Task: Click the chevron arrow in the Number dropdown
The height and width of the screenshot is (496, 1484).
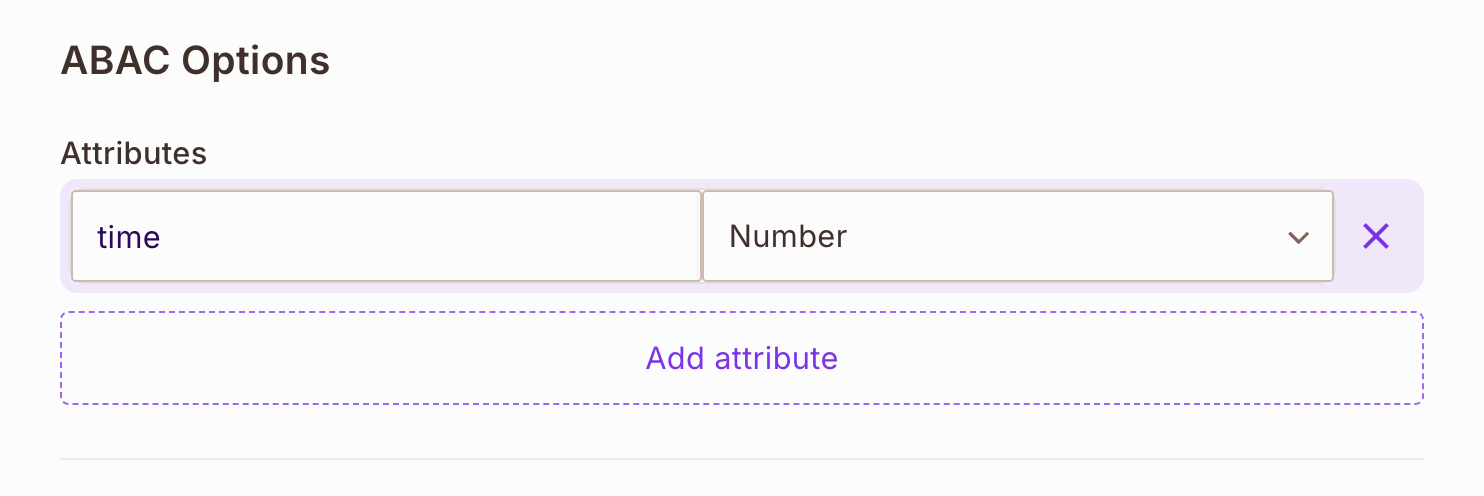Action: 1298,237
